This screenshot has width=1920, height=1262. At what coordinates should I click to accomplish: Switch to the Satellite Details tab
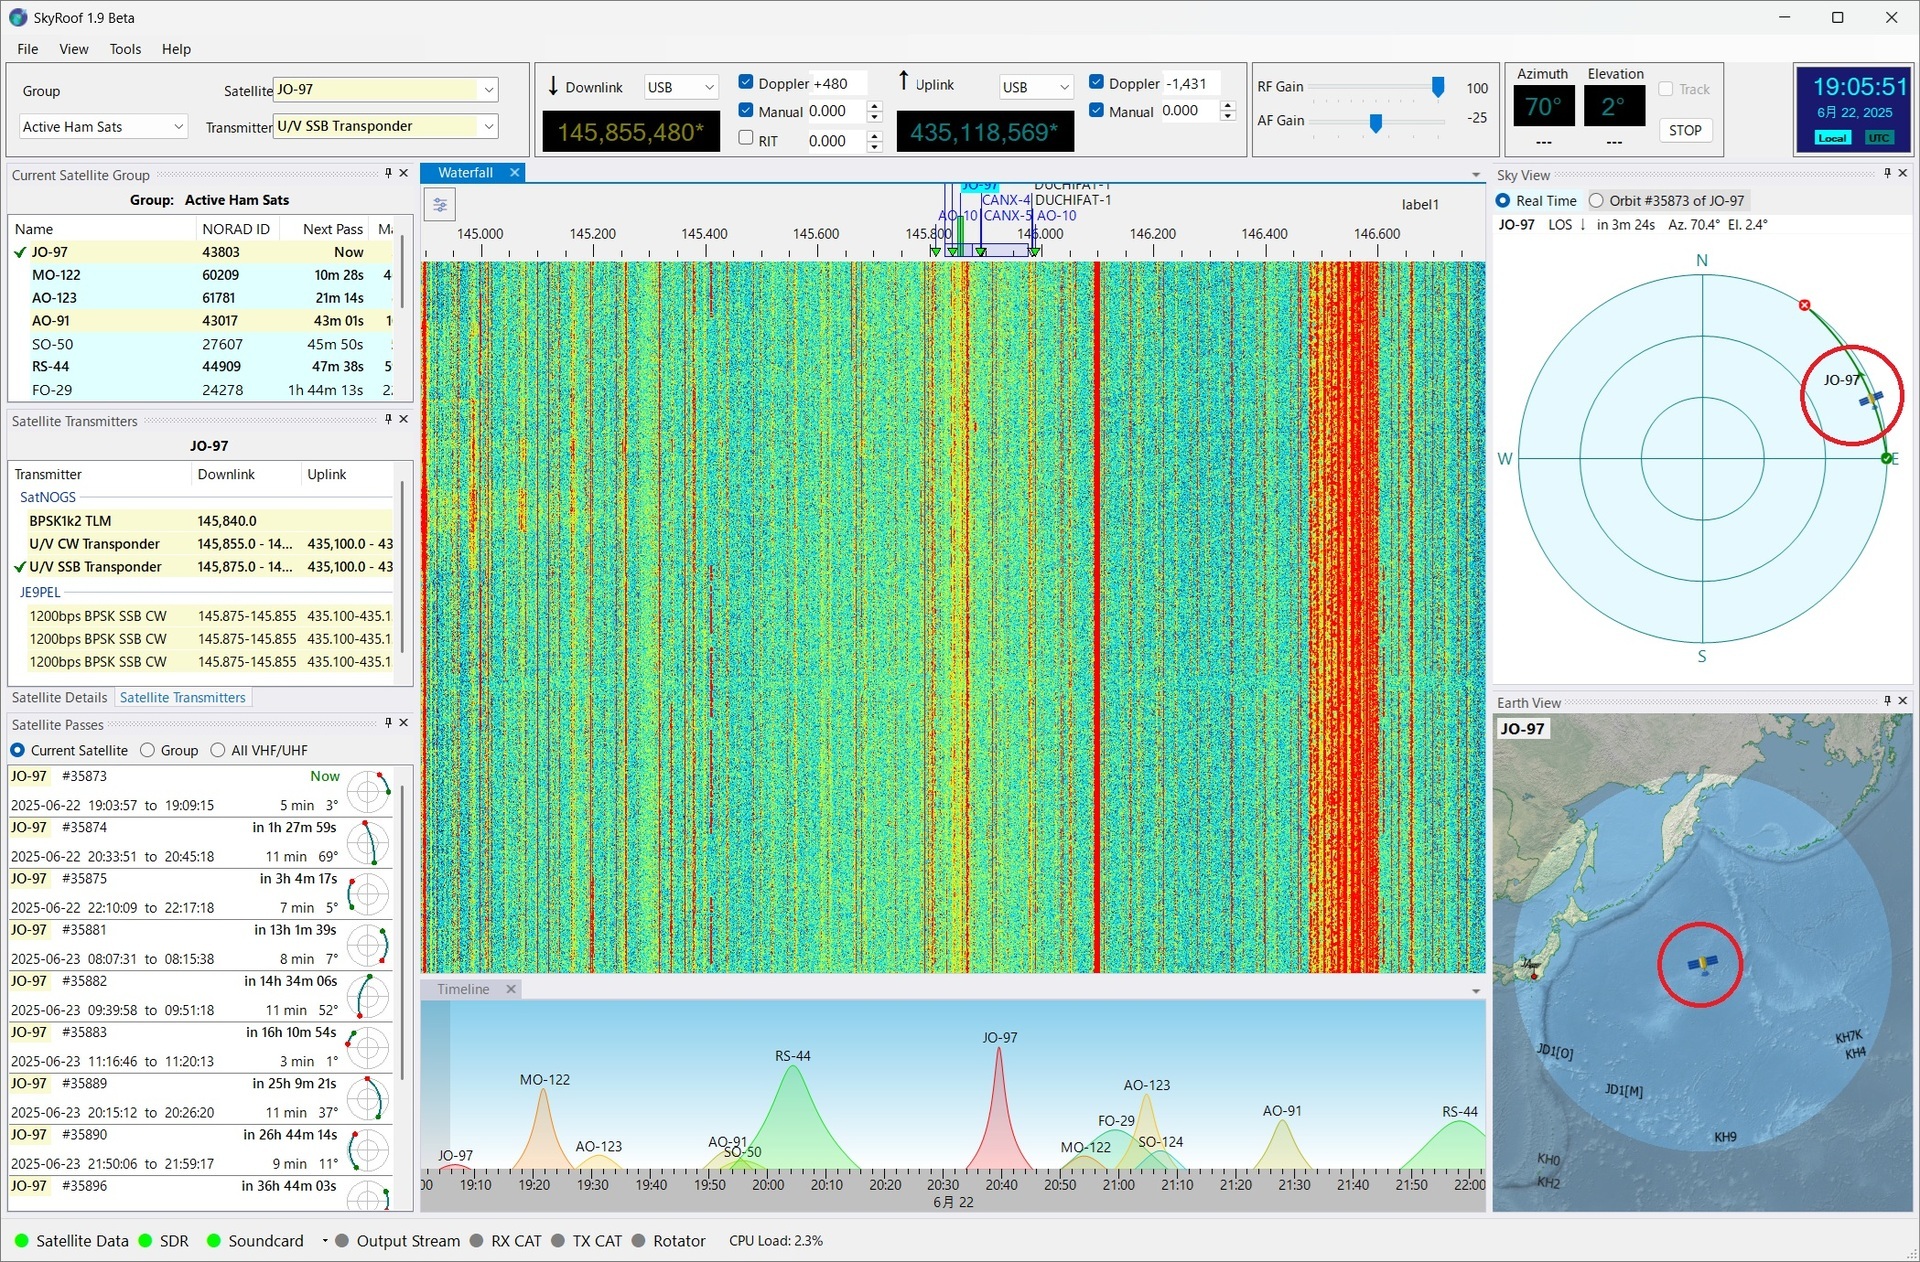(59, 697)
